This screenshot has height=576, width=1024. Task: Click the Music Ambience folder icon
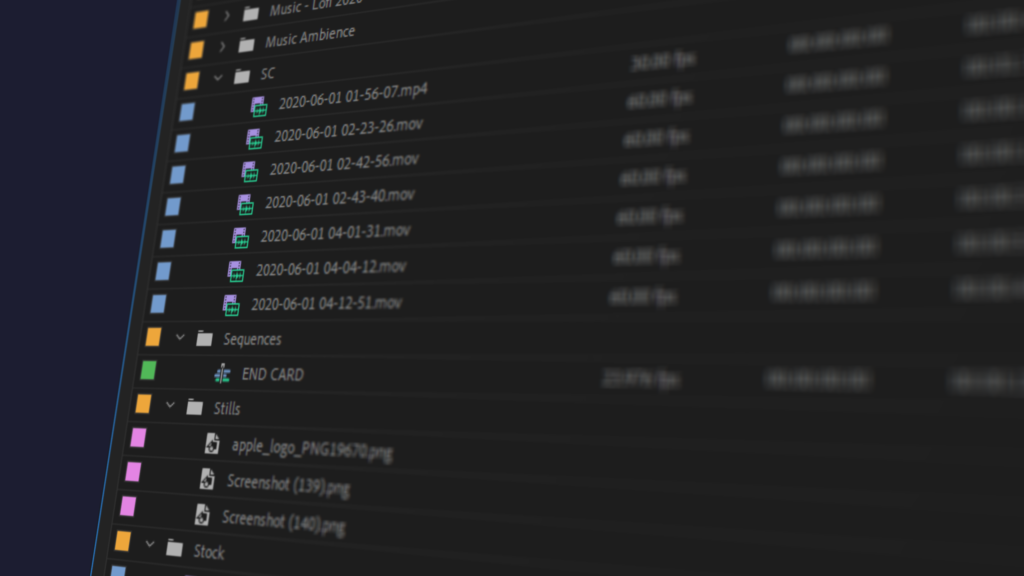246,45
